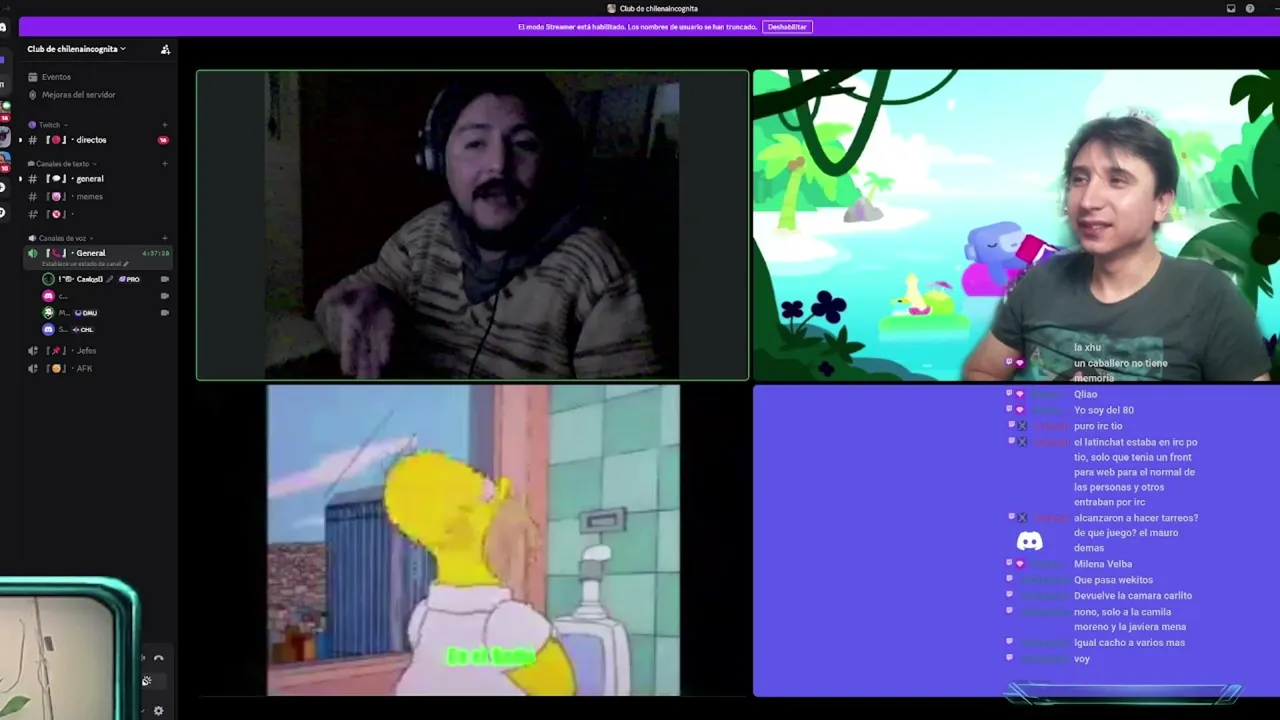Click the chat message 'Milena Velba'
Image resolution: width=1280 pixels, height=720 pixels.
1103,564
